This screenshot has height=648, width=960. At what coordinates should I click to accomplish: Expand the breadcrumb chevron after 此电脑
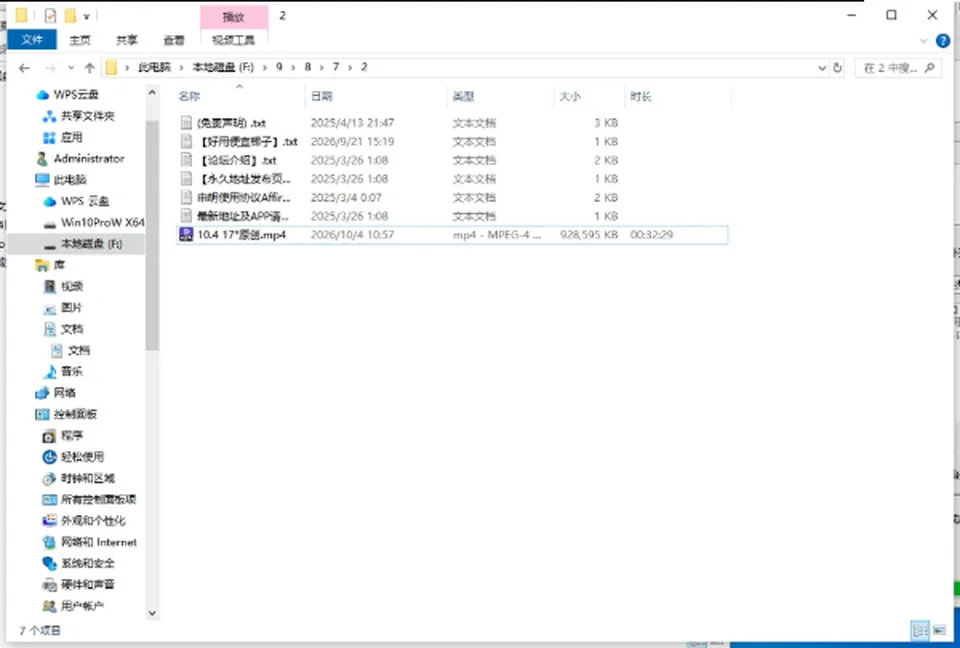click(x=182, y=67)
